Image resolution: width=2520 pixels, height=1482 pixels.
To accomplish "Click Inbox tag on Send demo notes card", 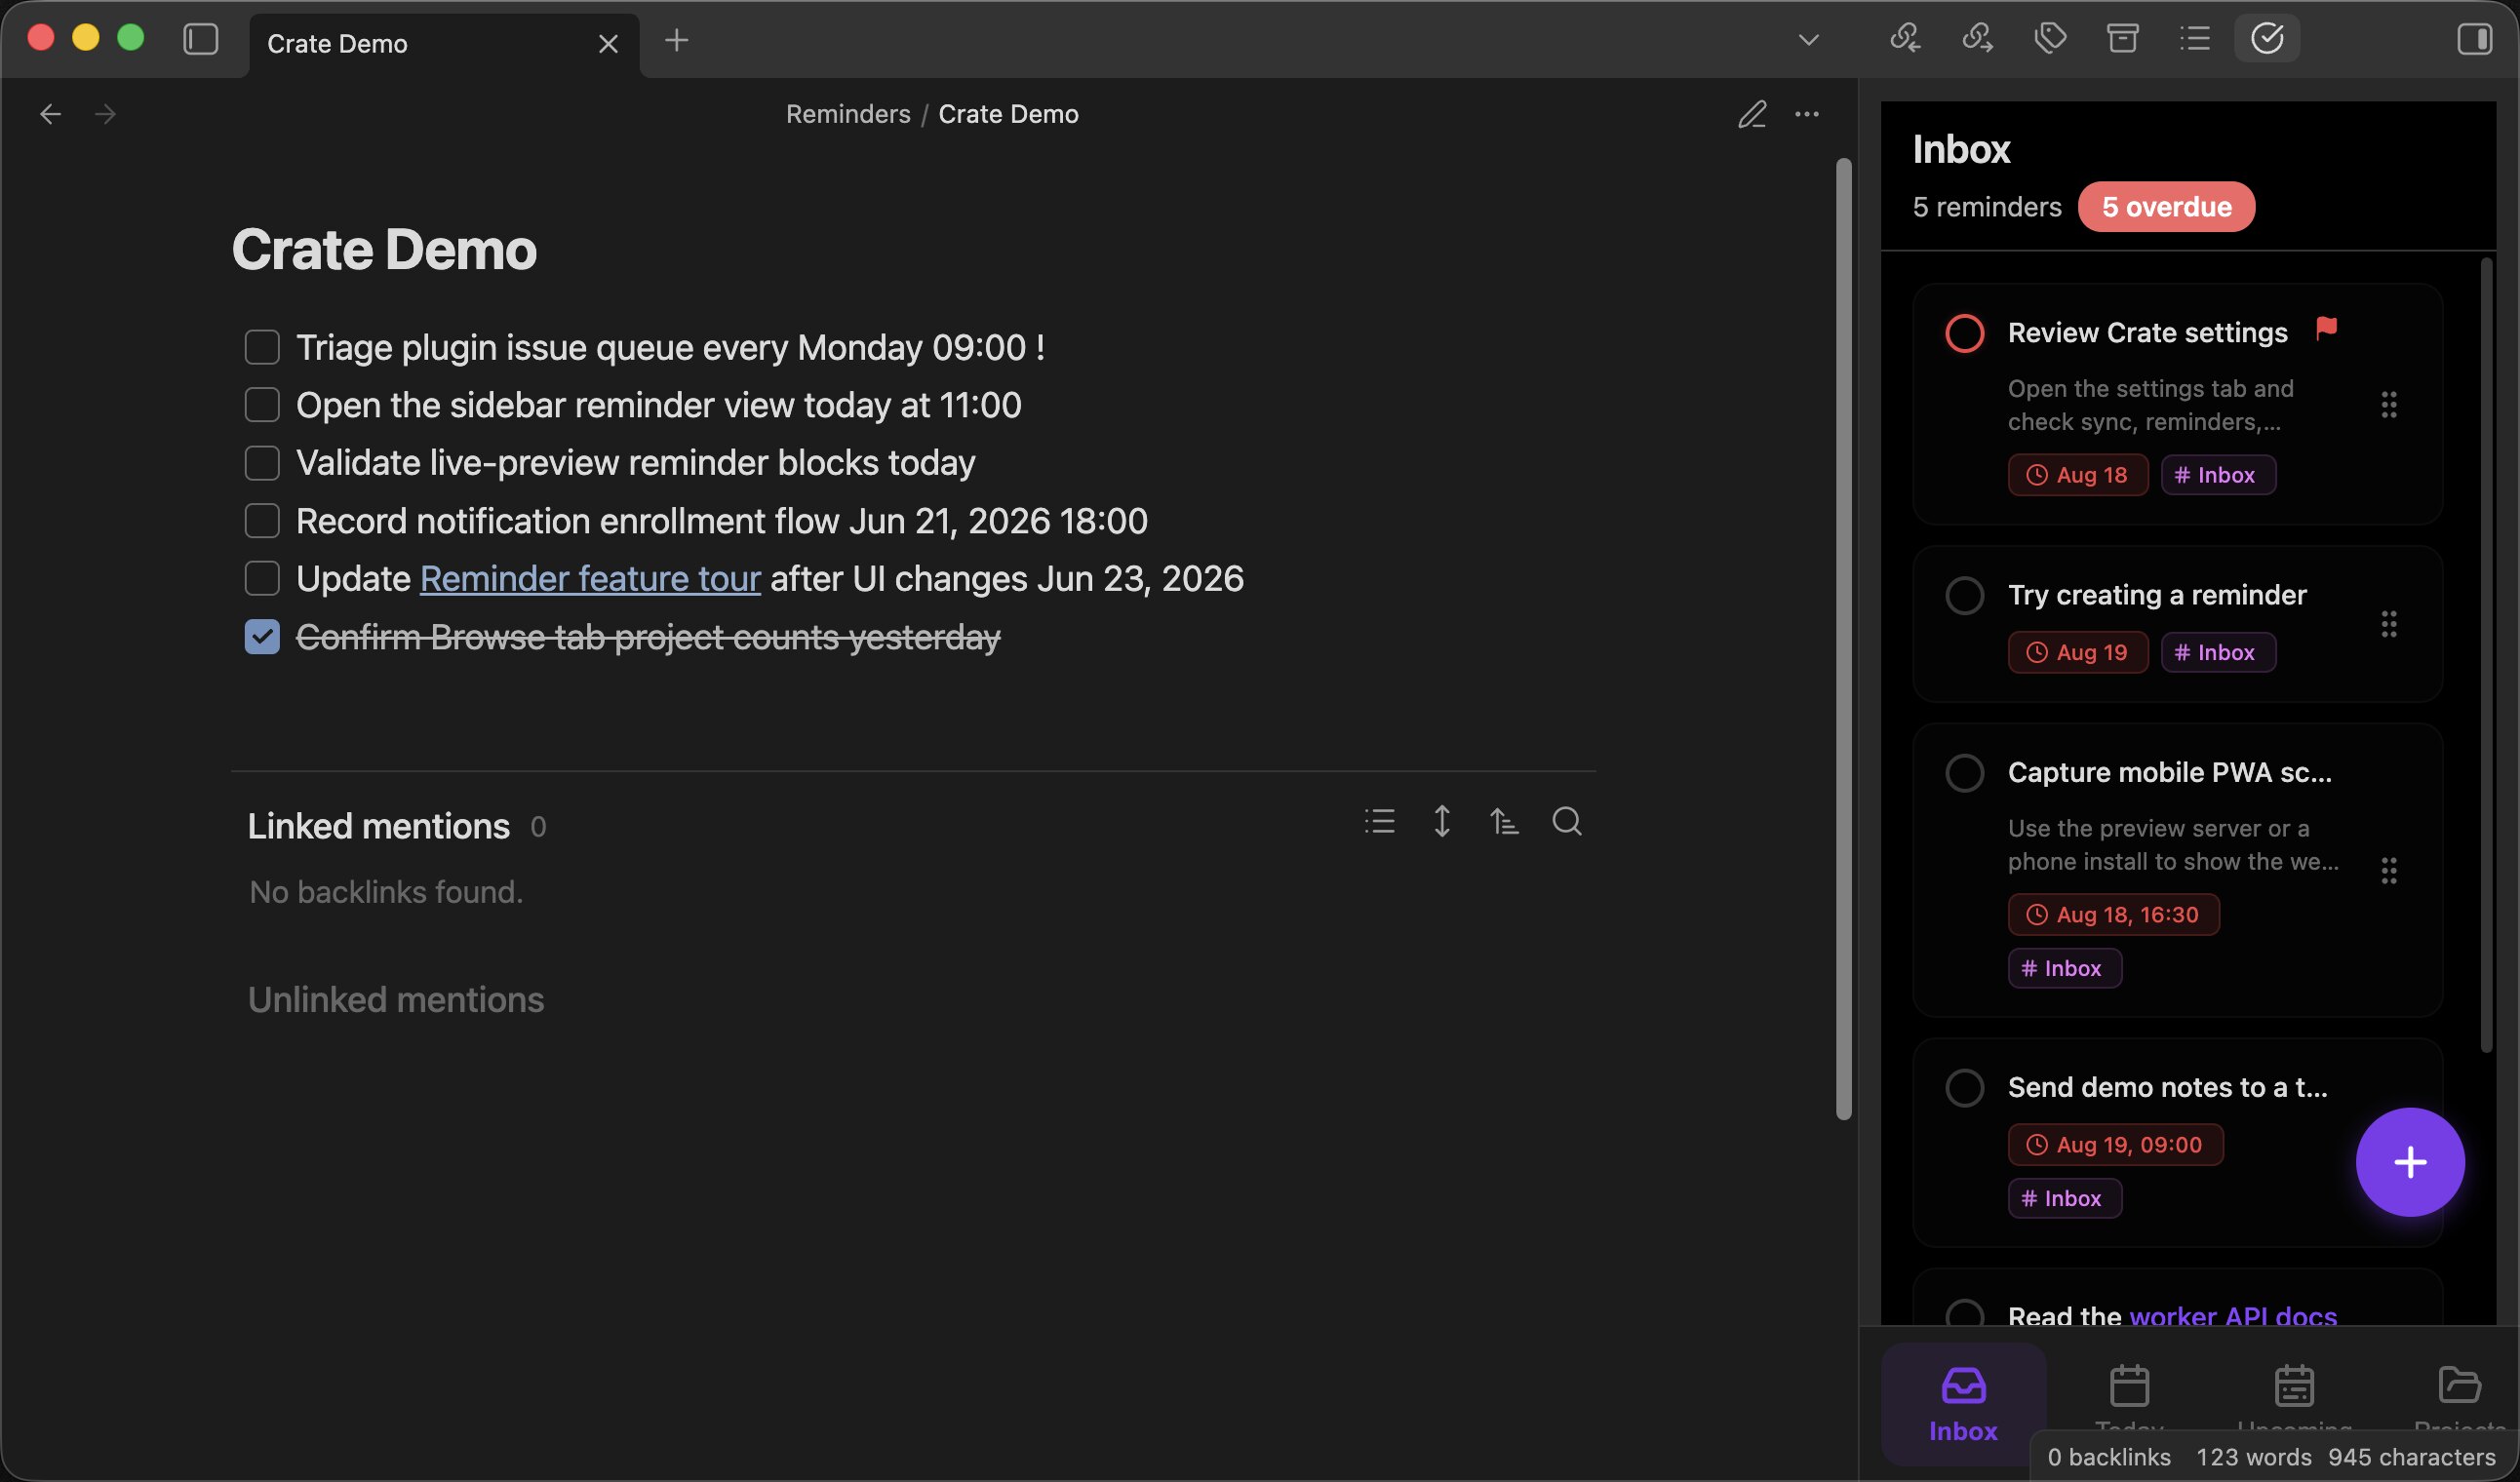I will 2064,1198.
